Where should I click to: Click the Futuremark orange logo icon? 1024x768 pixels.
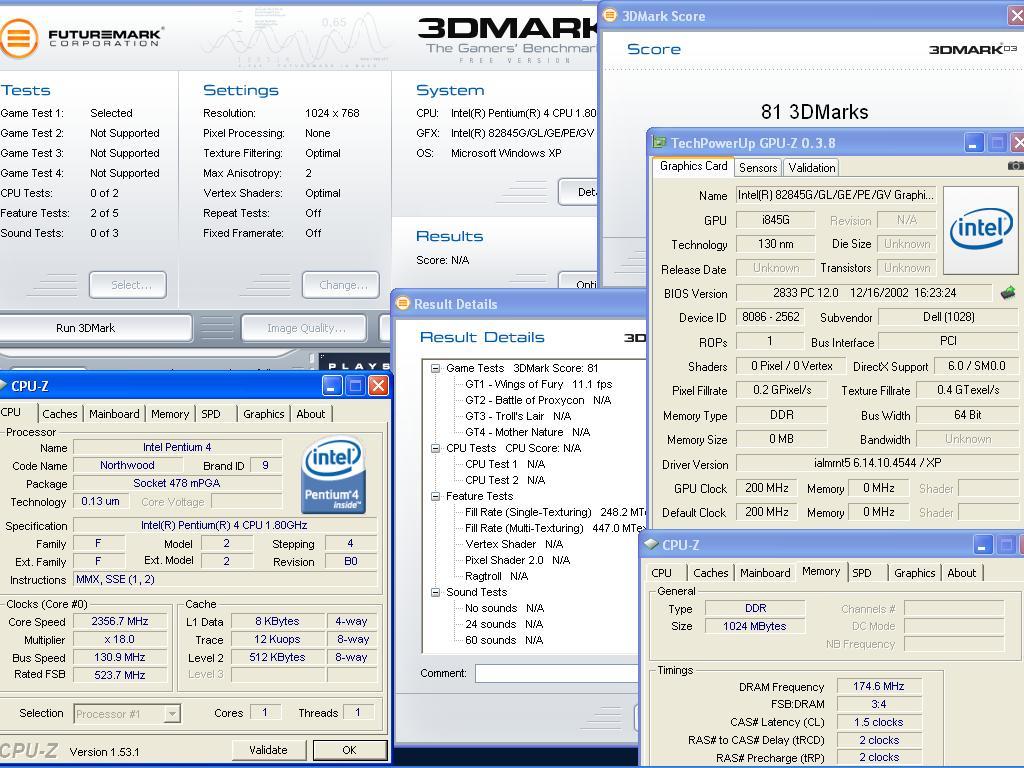tap(18, 38)
